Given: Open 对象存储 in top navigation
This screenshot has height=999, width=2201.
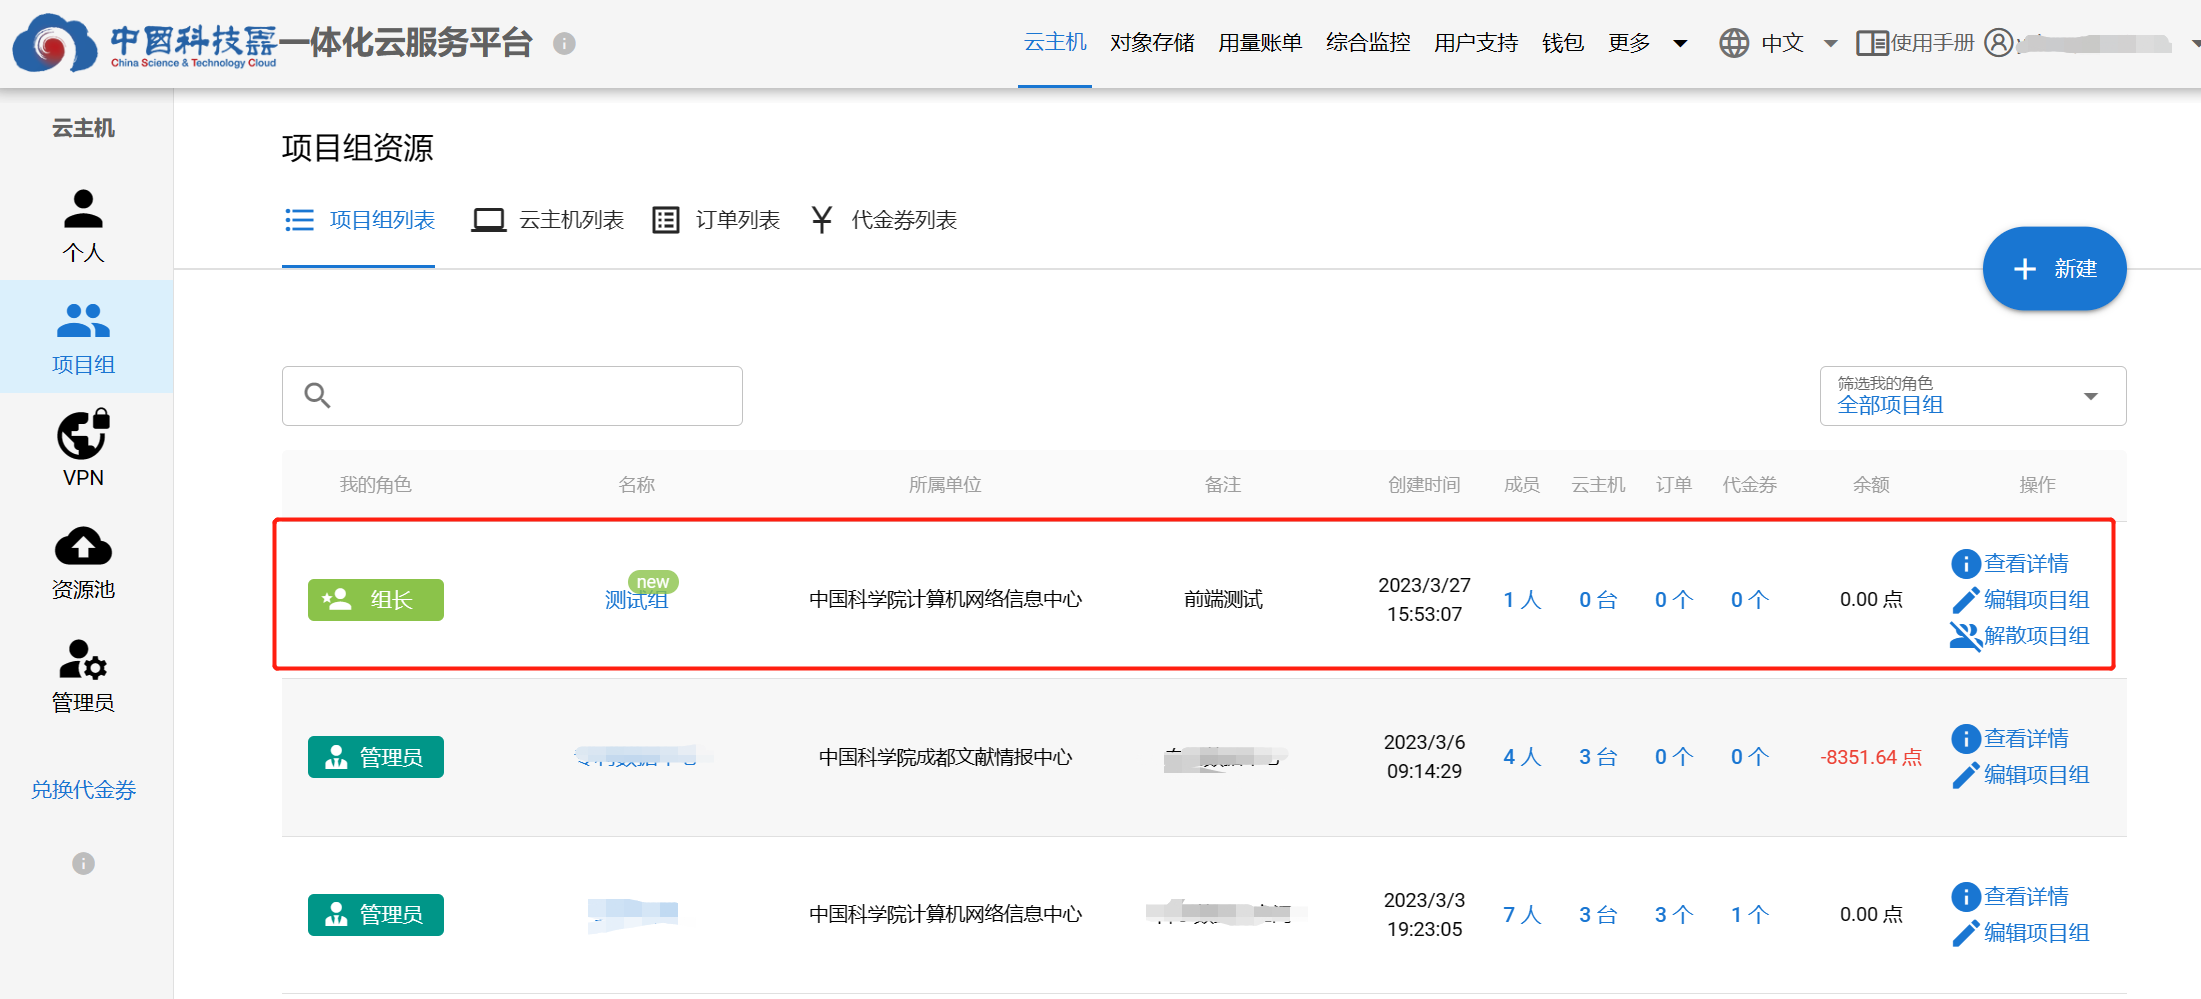Looking at the screenshot, I should click(1152, 43).
